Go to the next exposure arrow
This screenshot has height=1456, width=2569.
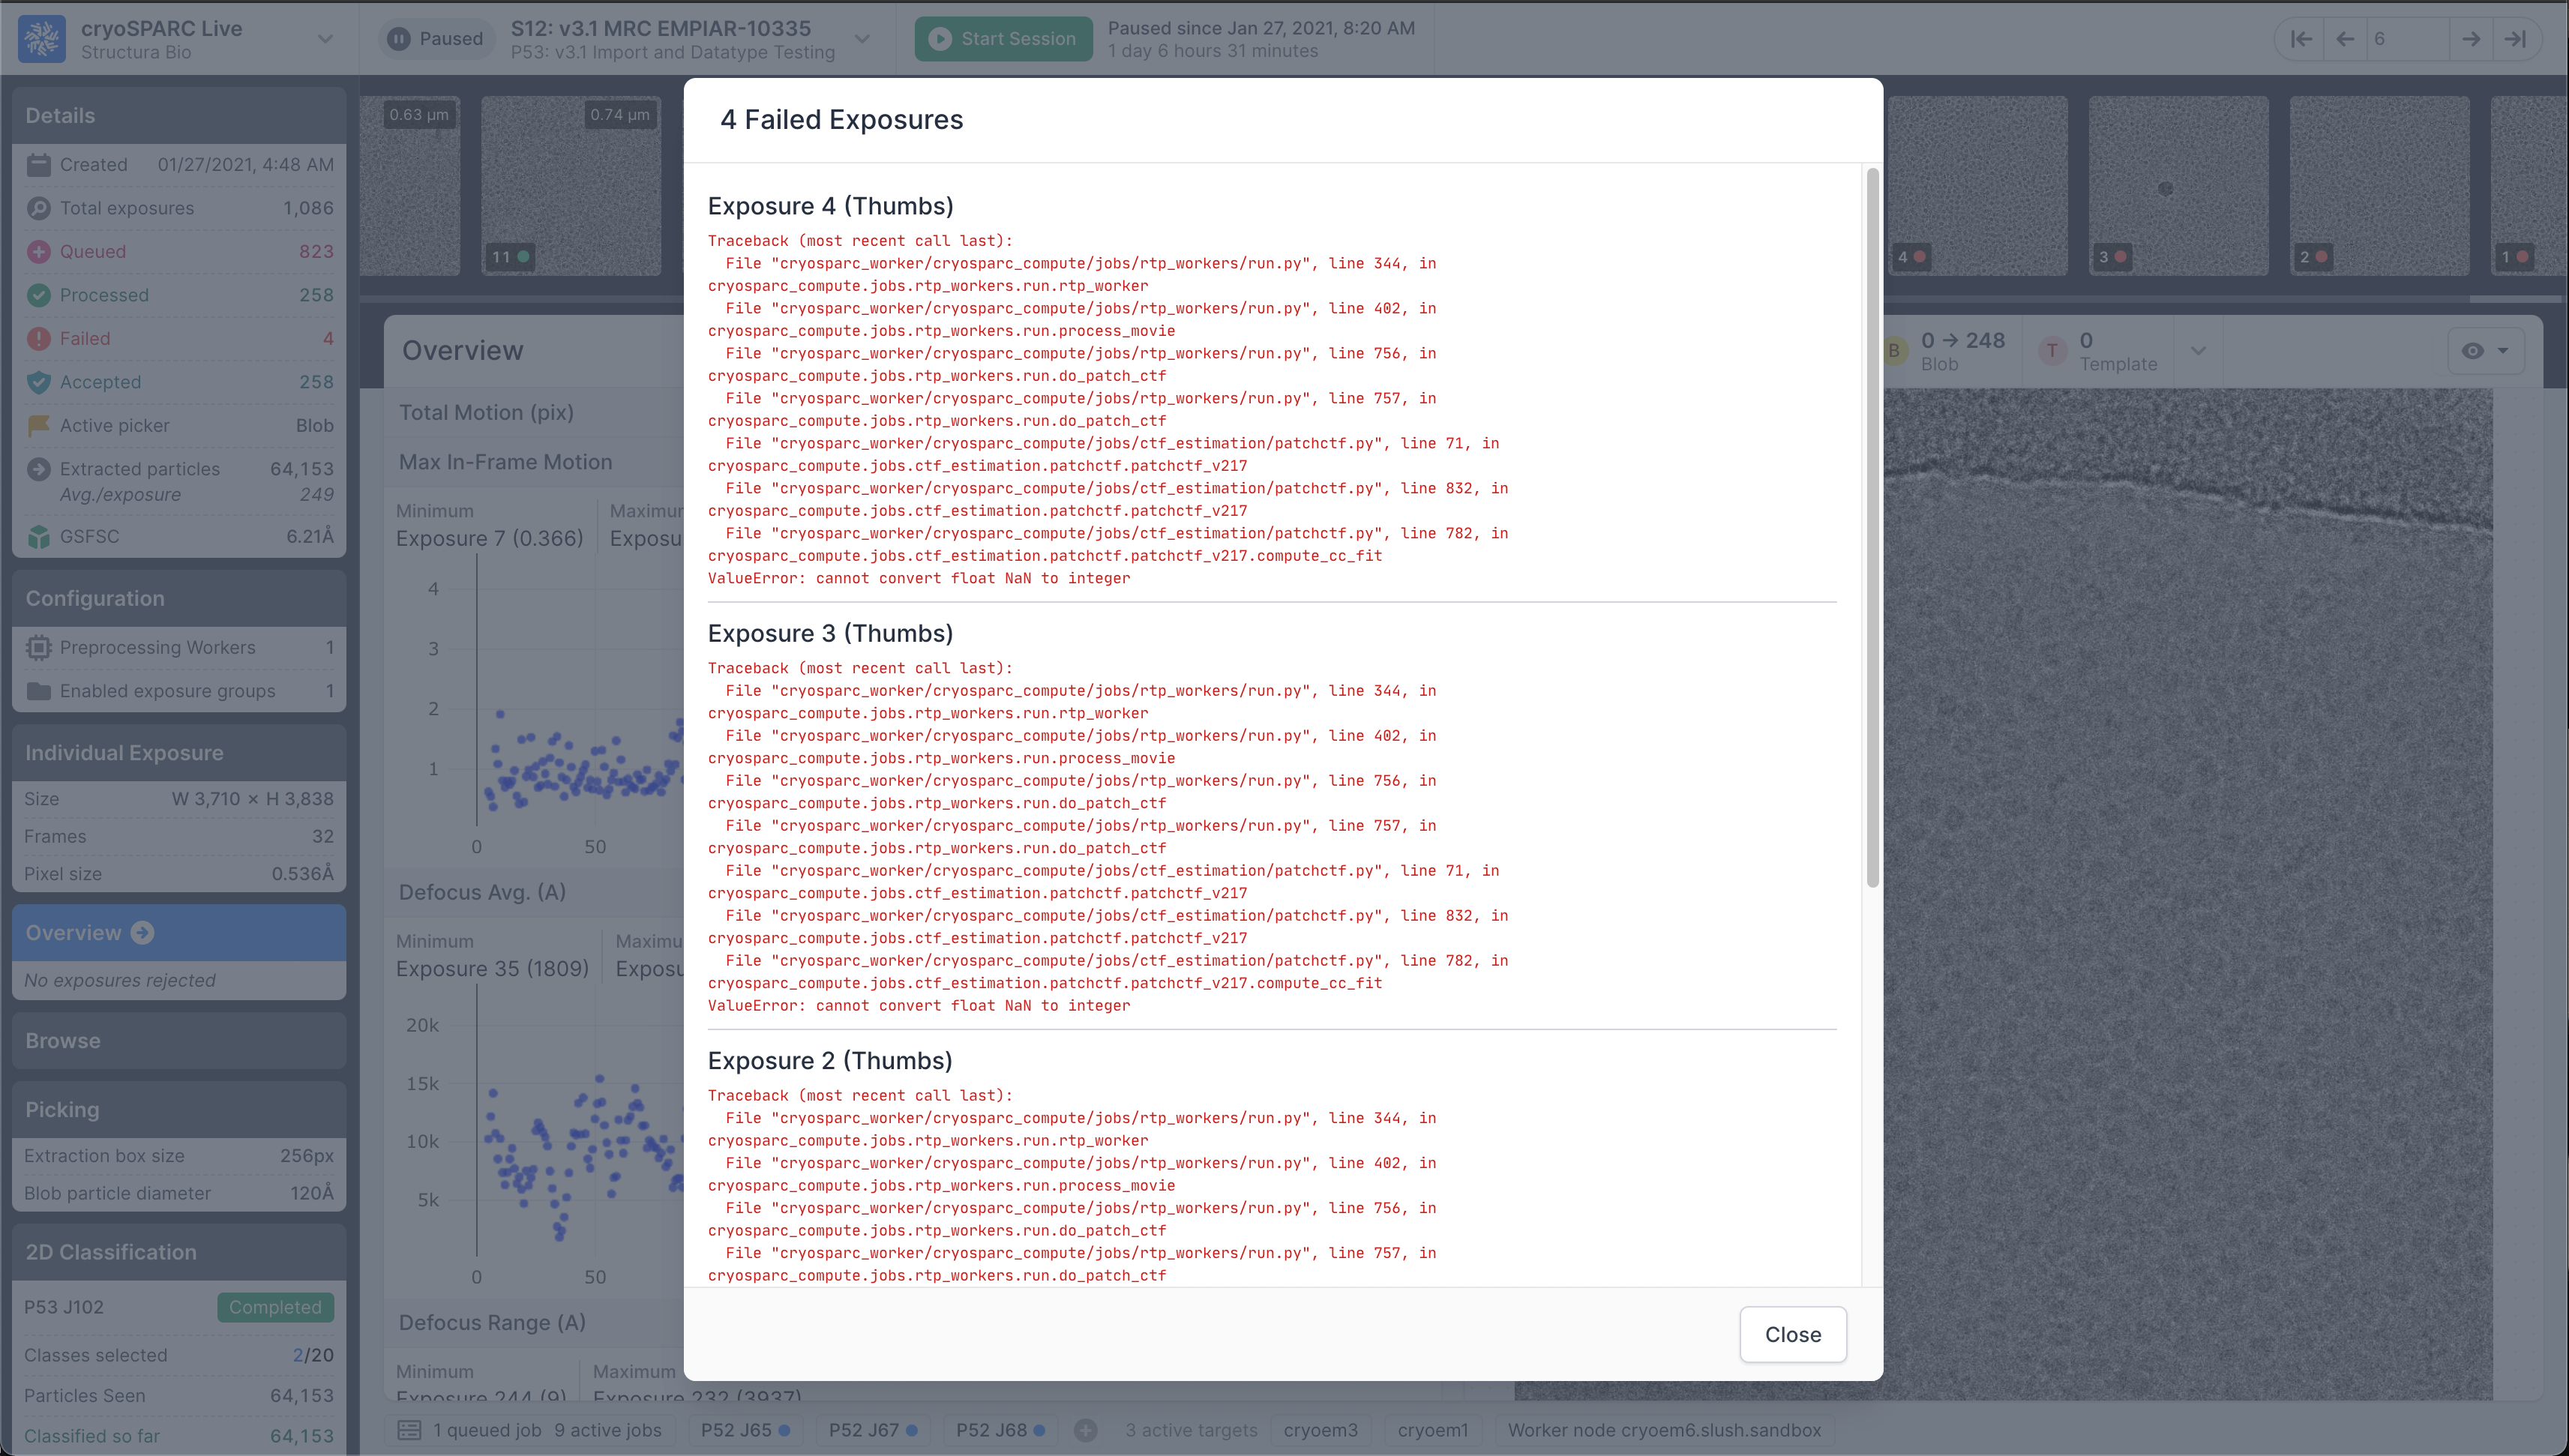pyautogui.click(x=2471, y=39)
